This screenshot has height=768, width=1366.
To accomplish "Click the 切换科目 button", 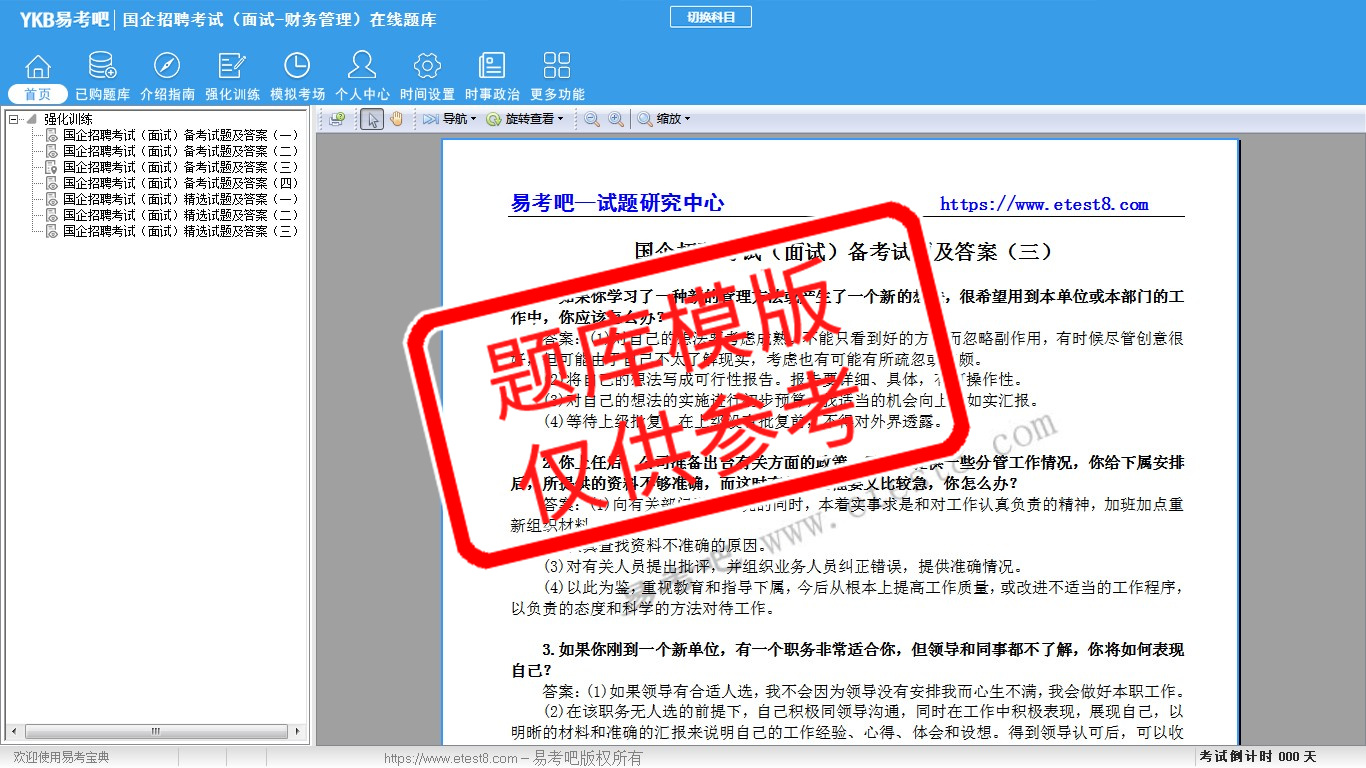I will [710, 17].
